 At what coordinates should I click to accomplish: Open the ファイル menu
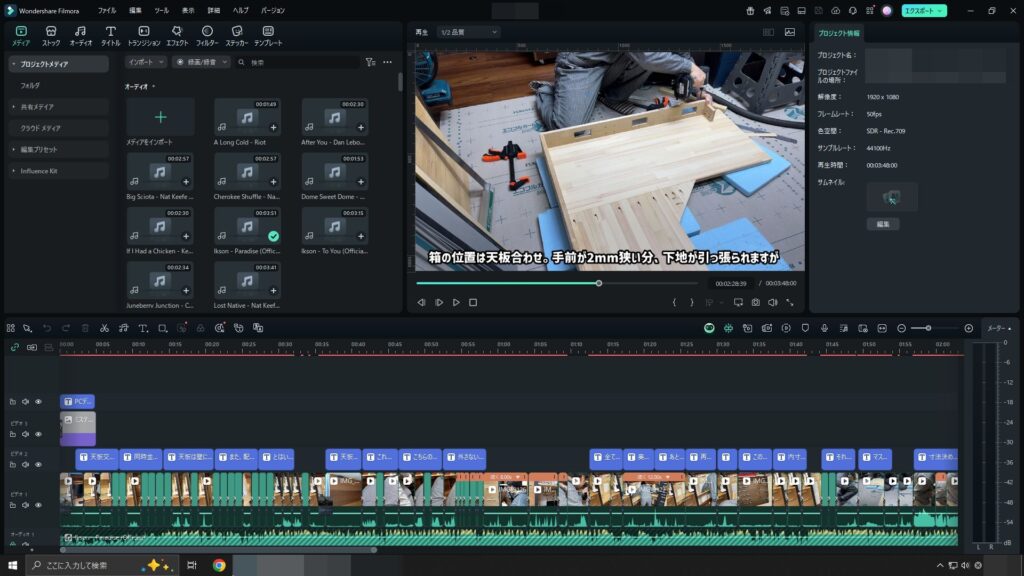tap(107, 10)
